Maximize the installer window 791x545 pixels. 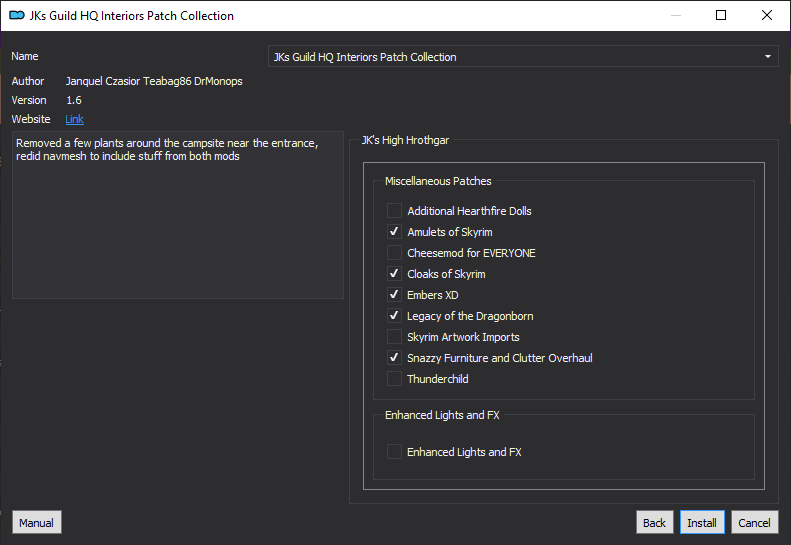pos(721,15)
